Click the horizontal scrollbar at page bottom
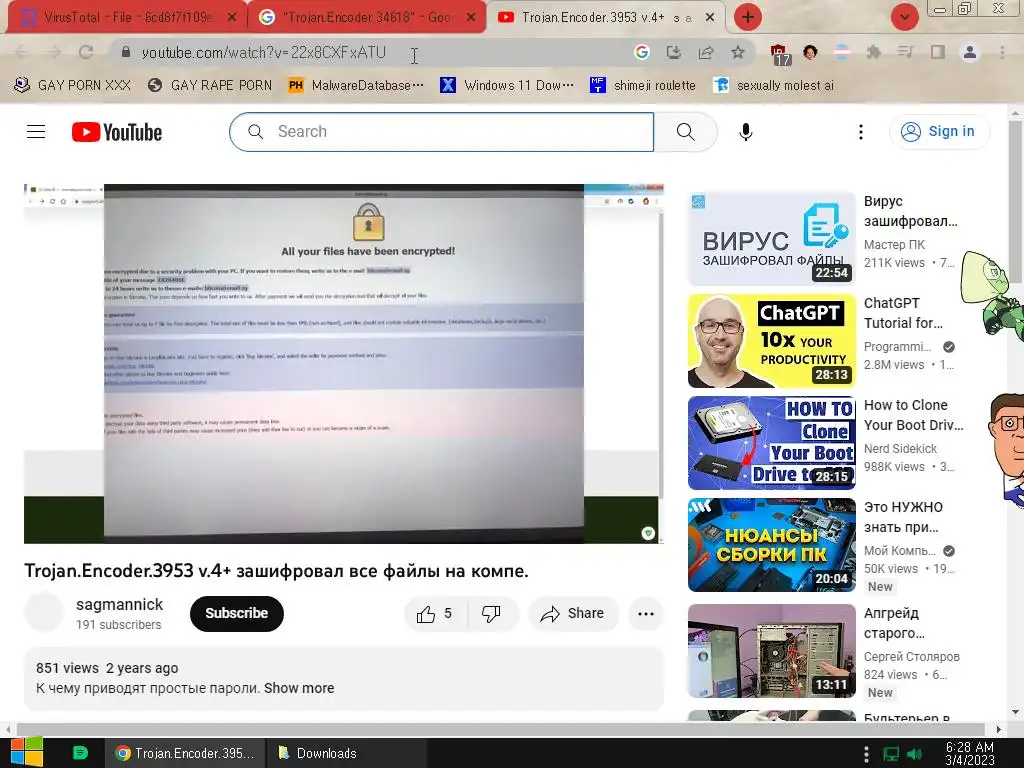 (x=502, y=729)
